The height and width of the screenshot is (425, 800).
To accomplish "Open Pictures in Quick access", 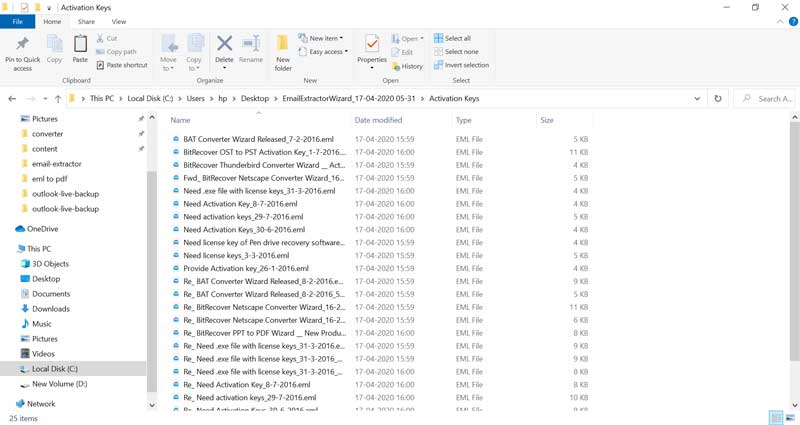I will tap(45, 119).
